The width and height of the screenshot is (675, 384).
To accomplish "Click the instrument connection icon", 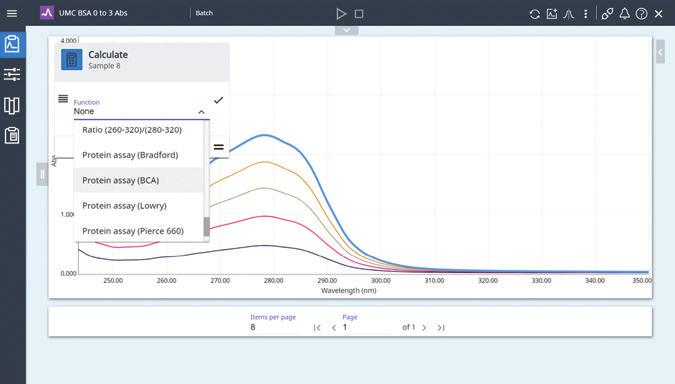I will click(607, 14).
